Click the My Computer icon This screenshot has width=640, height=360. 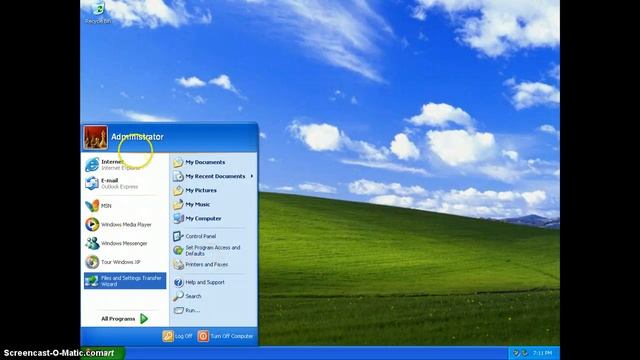tap(178, 219)
